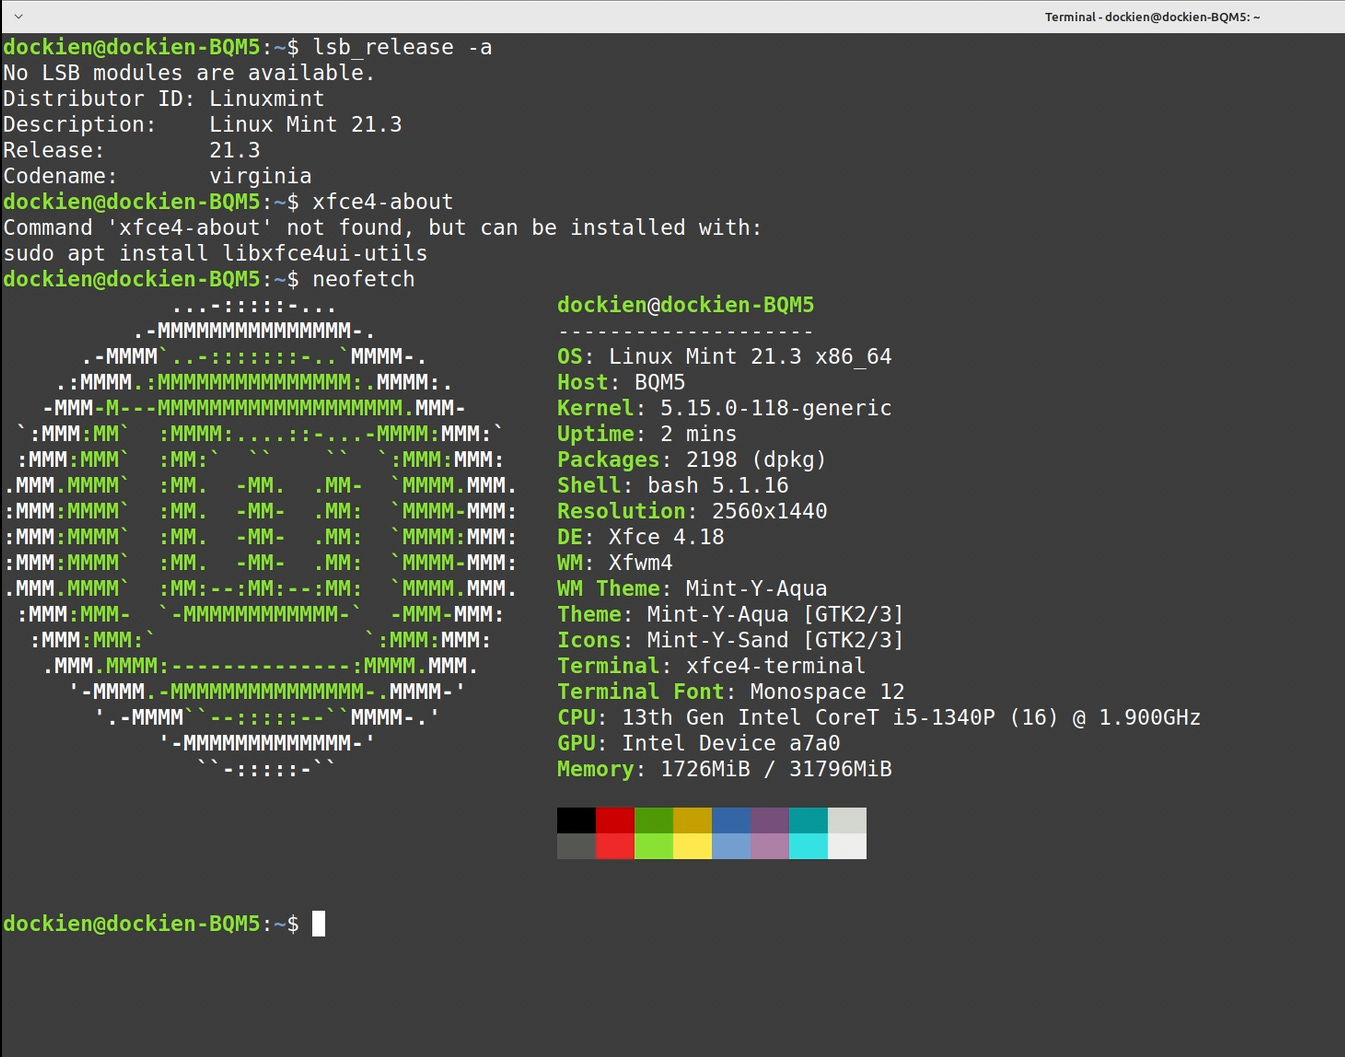This screenshot has height=1057, width=1345.
Task: Click the dark green neofetch color block
Action: click(x=653, y=821)
